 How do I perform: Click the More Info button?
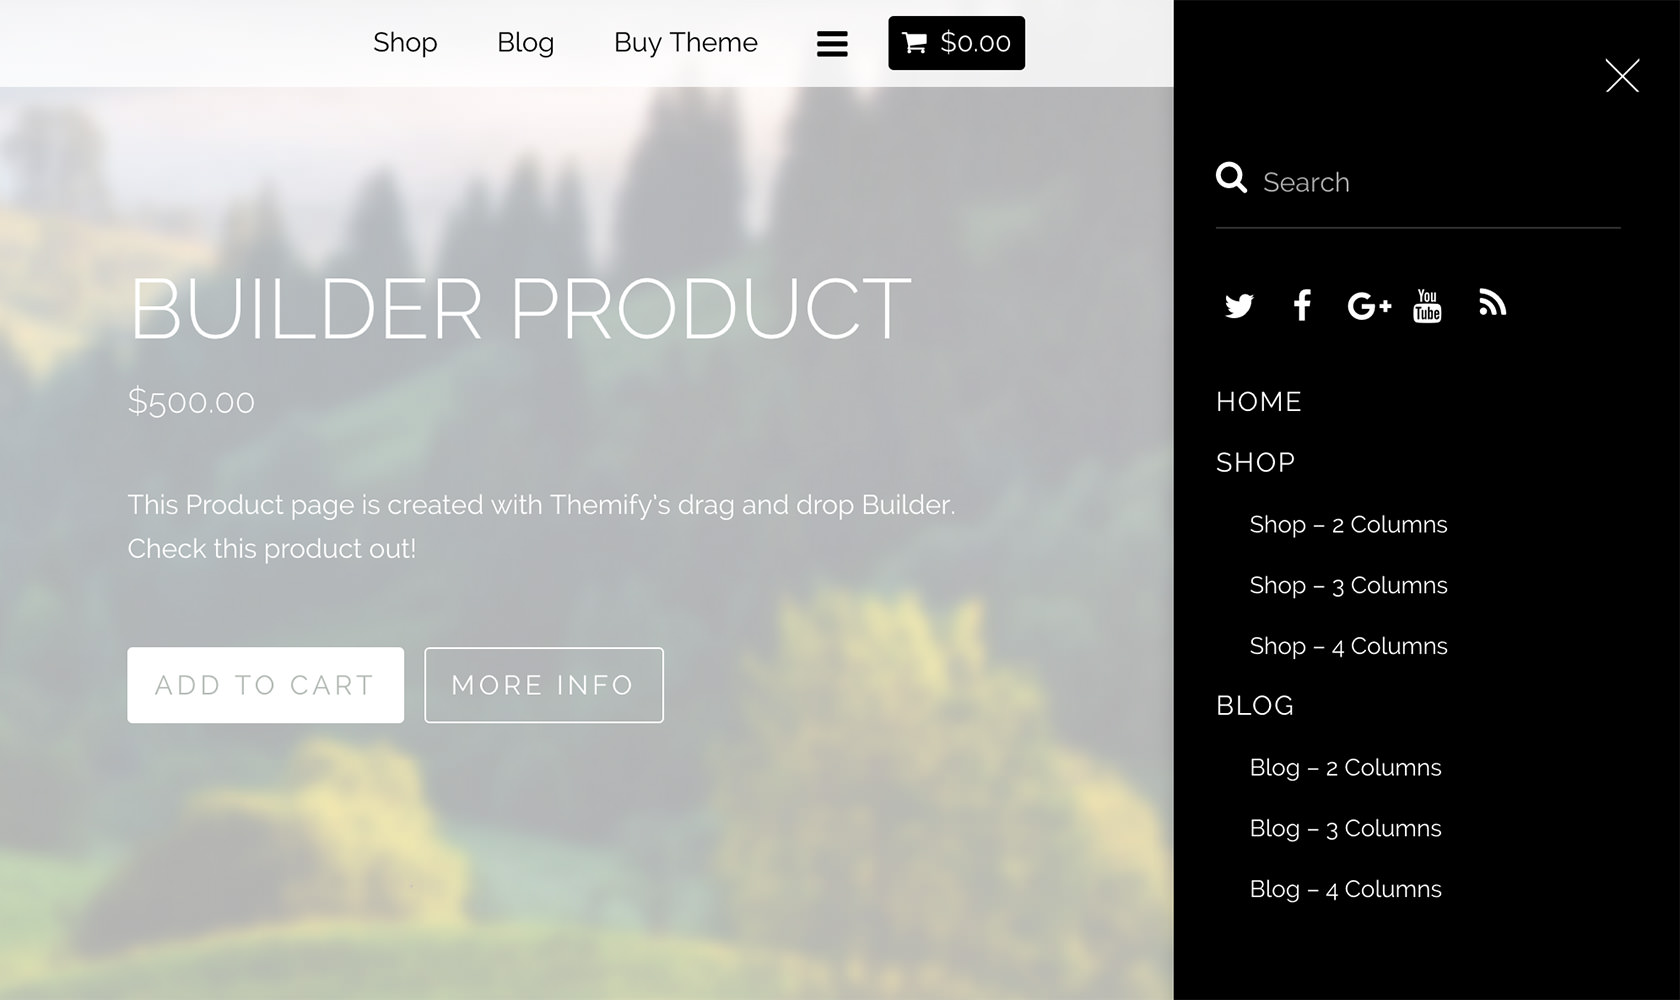[544, 685]
